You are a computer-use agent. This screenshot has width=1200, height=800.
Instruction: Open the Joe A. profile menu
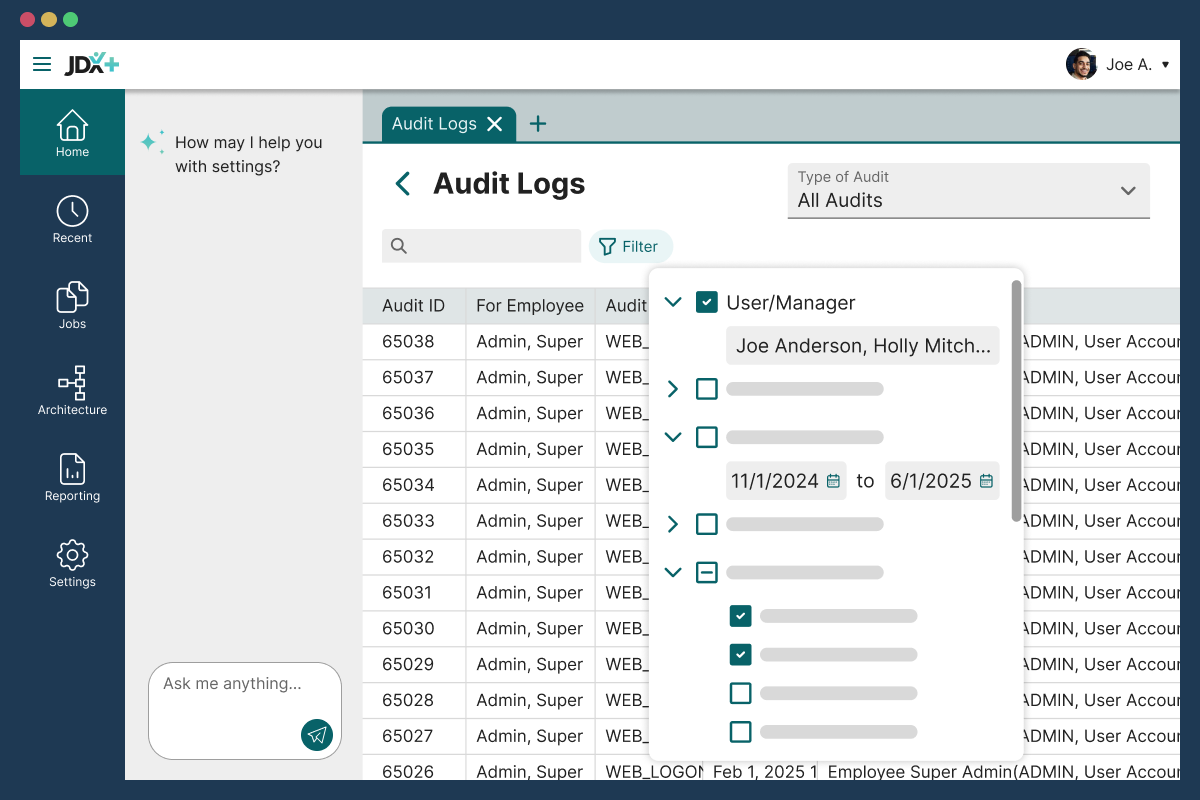1120,63
